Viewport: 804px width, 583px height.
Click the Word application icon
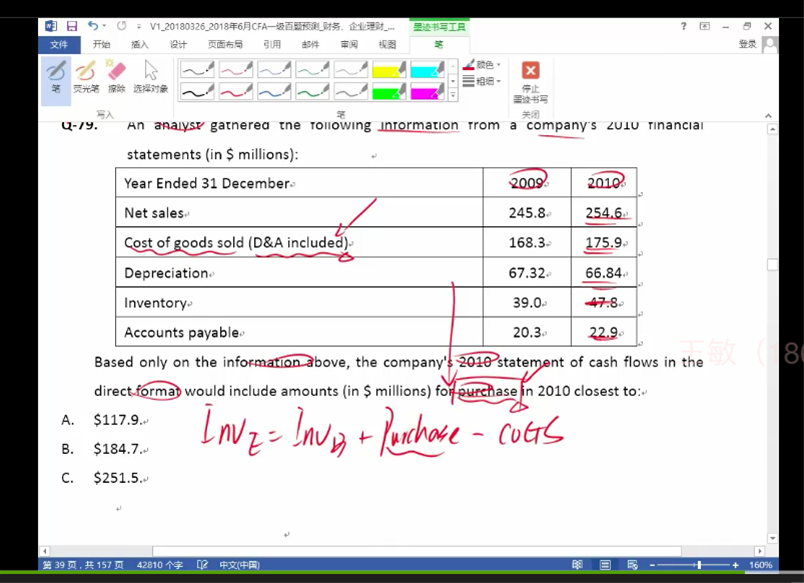(51, 26)
